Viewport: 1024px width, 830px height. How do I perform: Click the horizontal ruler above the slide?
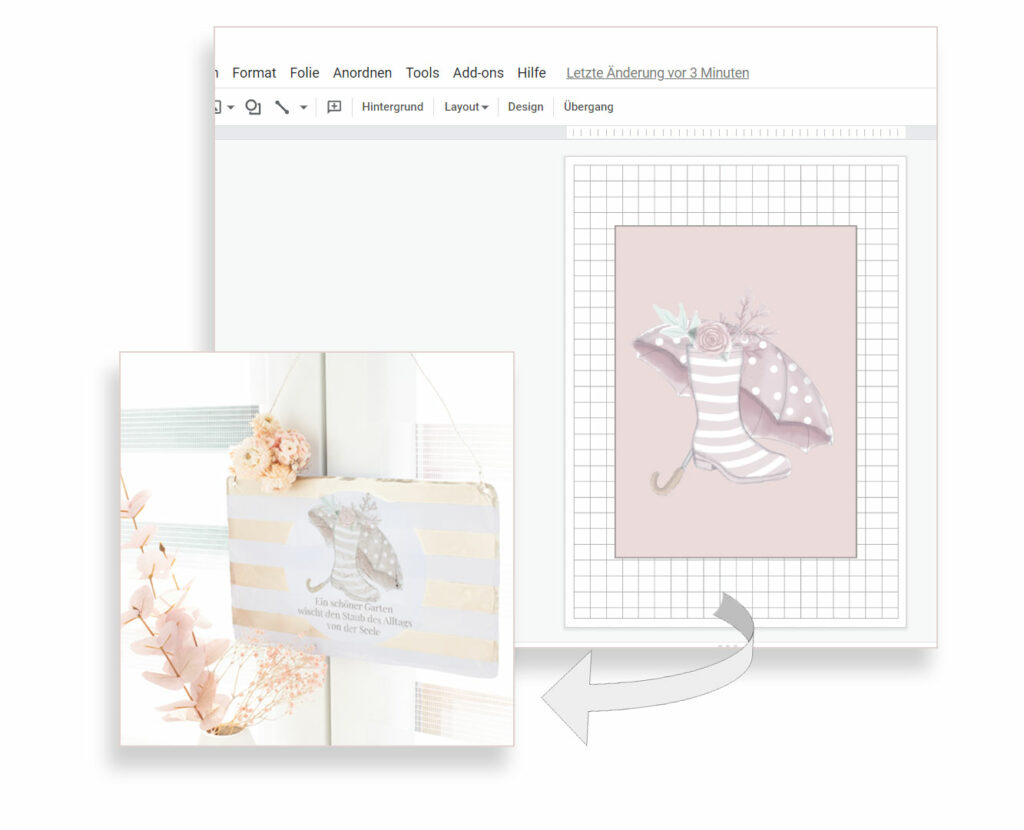point(736,133)
